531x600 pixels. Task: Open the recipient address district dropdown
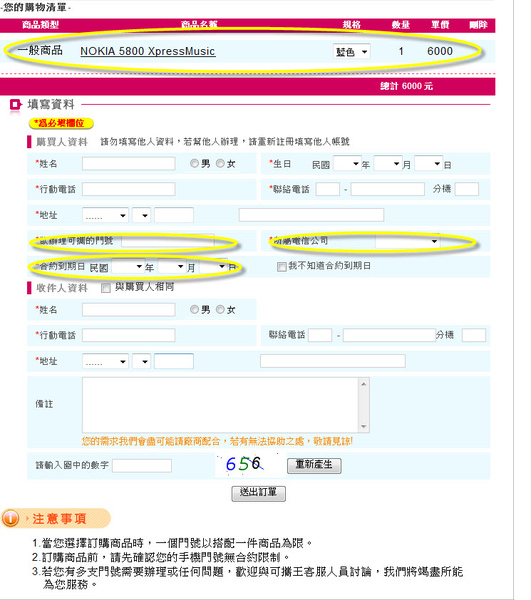tap(142, 361)
